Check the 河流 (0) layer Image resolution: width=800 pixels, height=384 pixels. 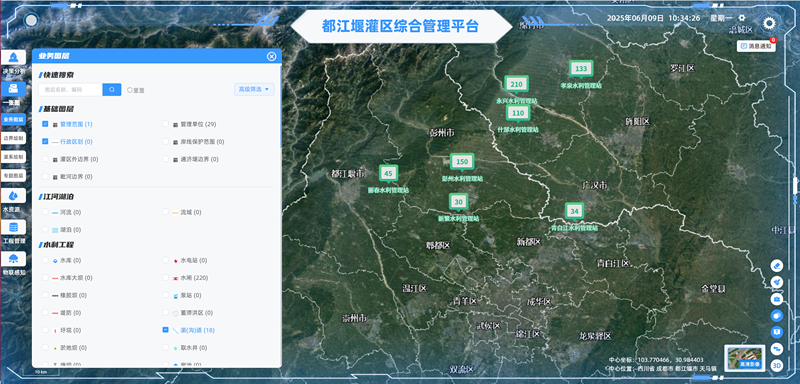45,212
